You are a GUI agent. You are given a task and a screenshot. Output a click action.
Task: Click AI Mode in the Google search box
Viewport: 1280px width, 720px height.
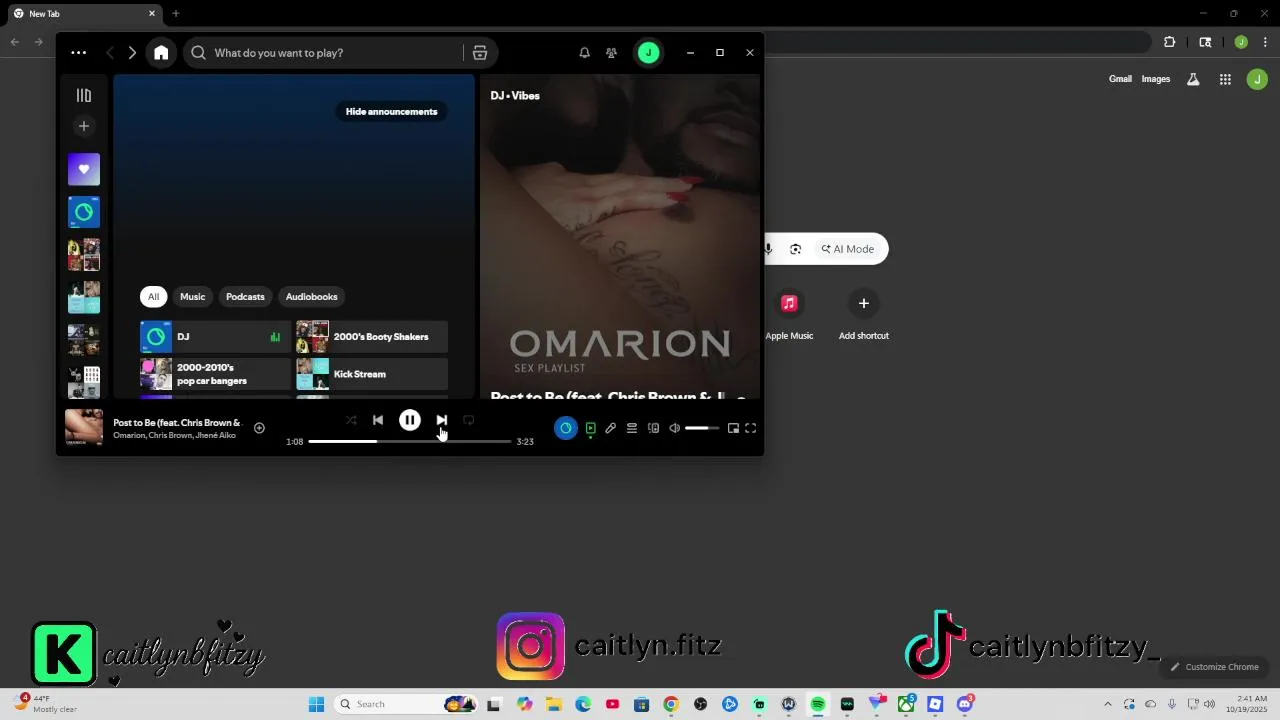click(x=848, y=249)
